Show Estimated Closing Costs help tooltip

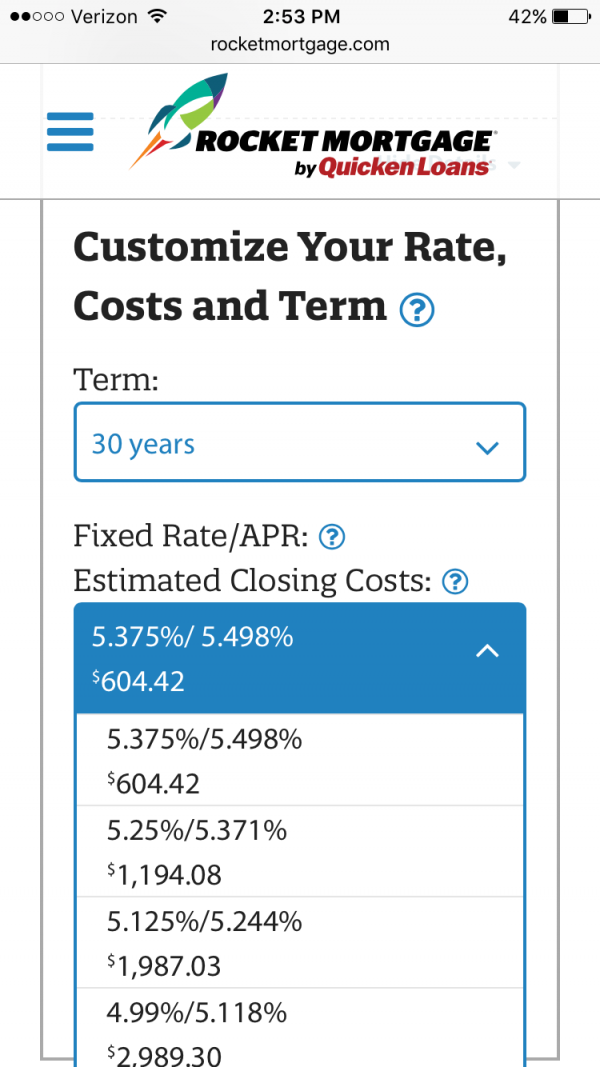(455, 581)
